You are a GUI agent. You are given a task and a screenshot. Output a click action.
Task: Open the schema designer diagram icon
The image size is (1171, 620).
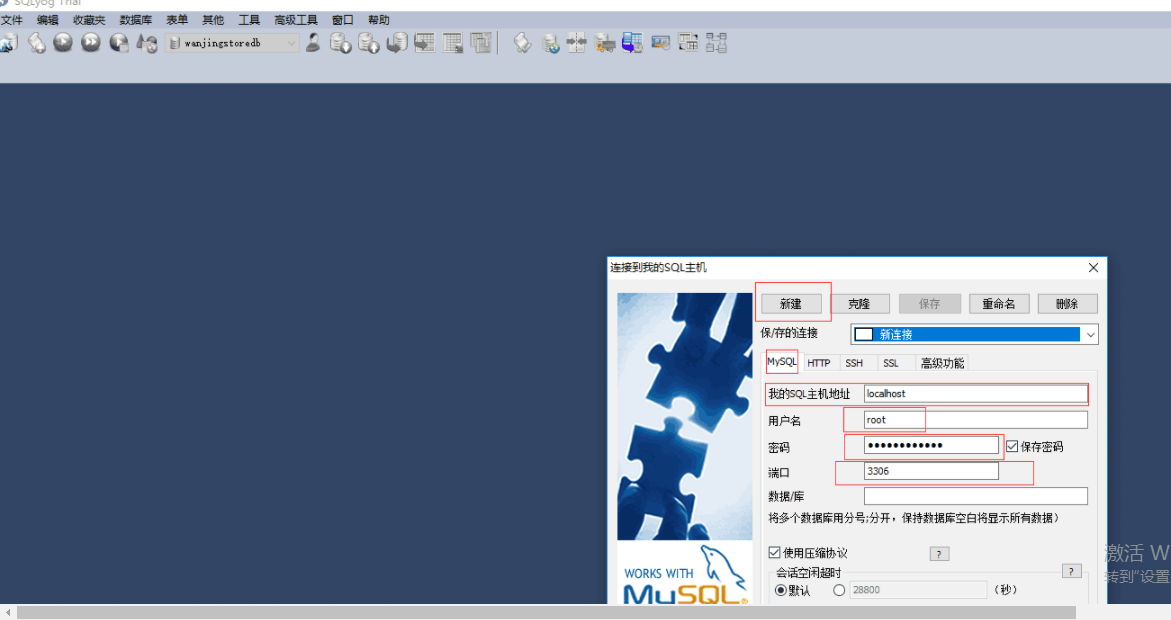pos(716,43)
